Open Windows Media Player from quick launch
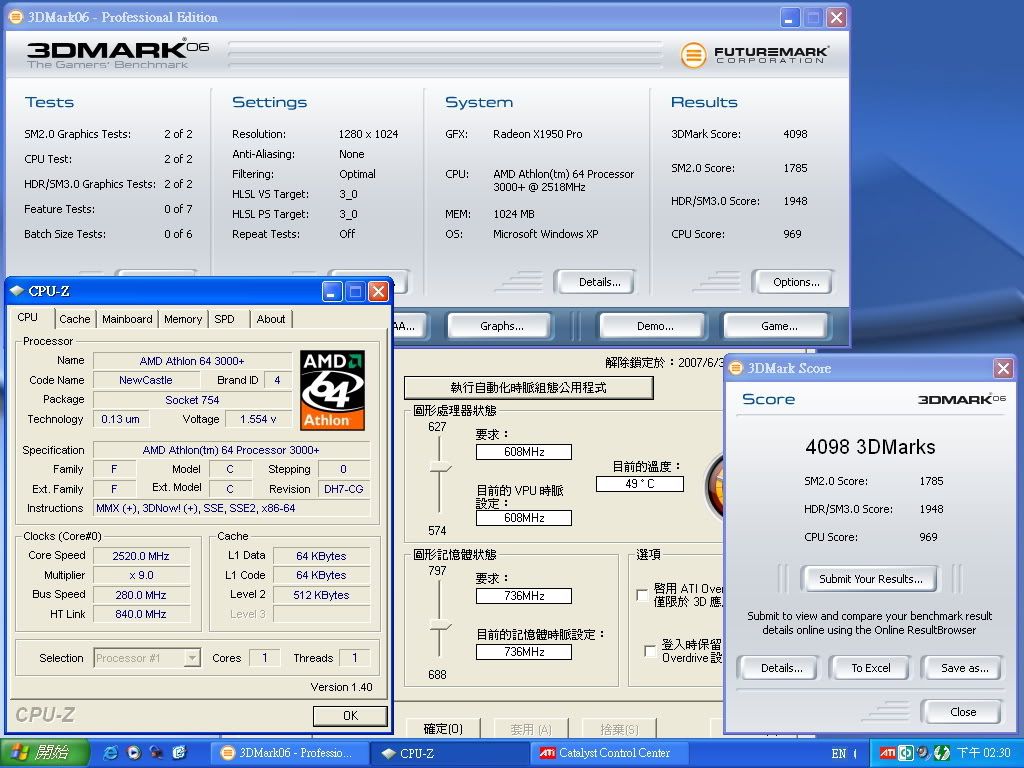The width and height of the screenshot is (1024, 768). click(x=133, y=753)
